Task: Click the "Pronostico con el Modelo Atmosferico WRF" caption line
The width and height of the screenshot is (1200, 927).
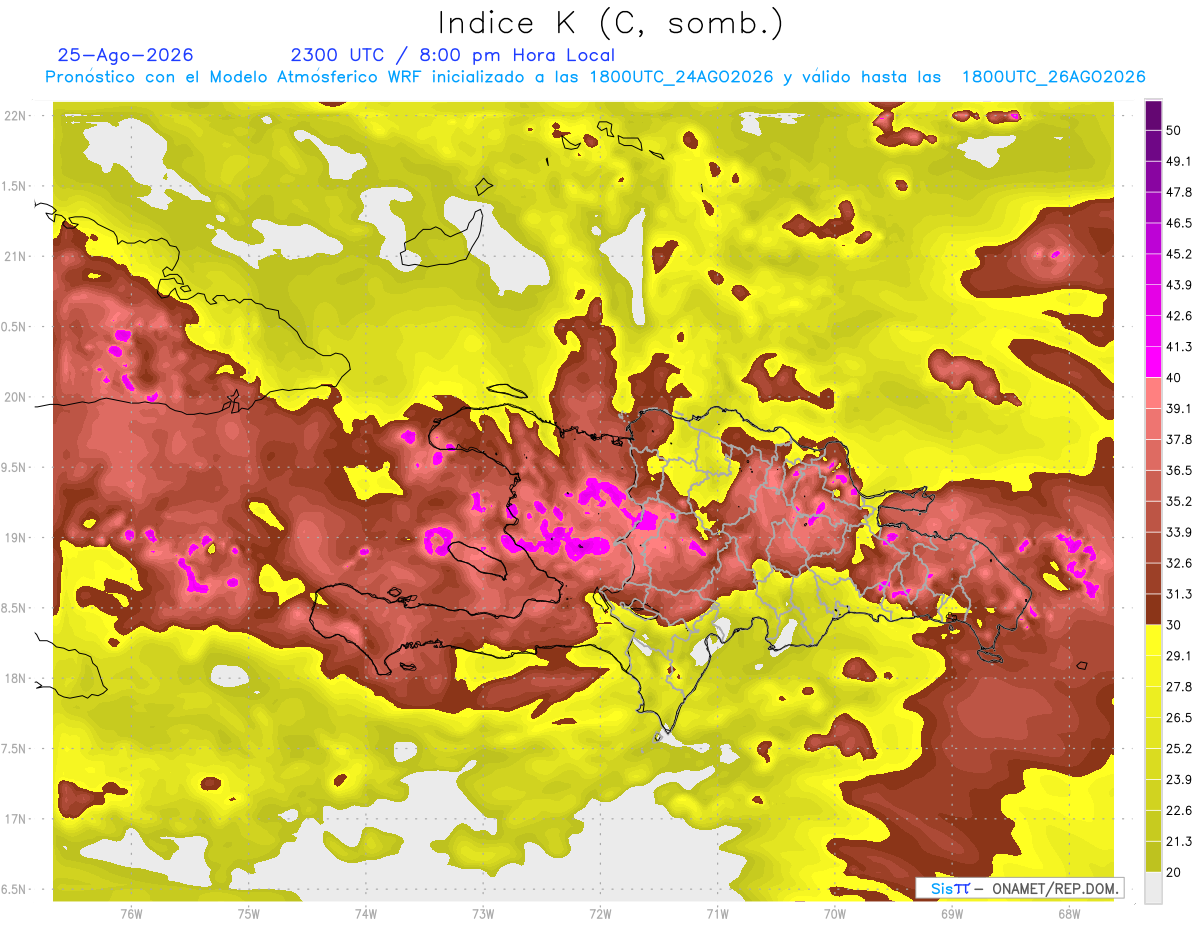Action: (x=595, y=77)
